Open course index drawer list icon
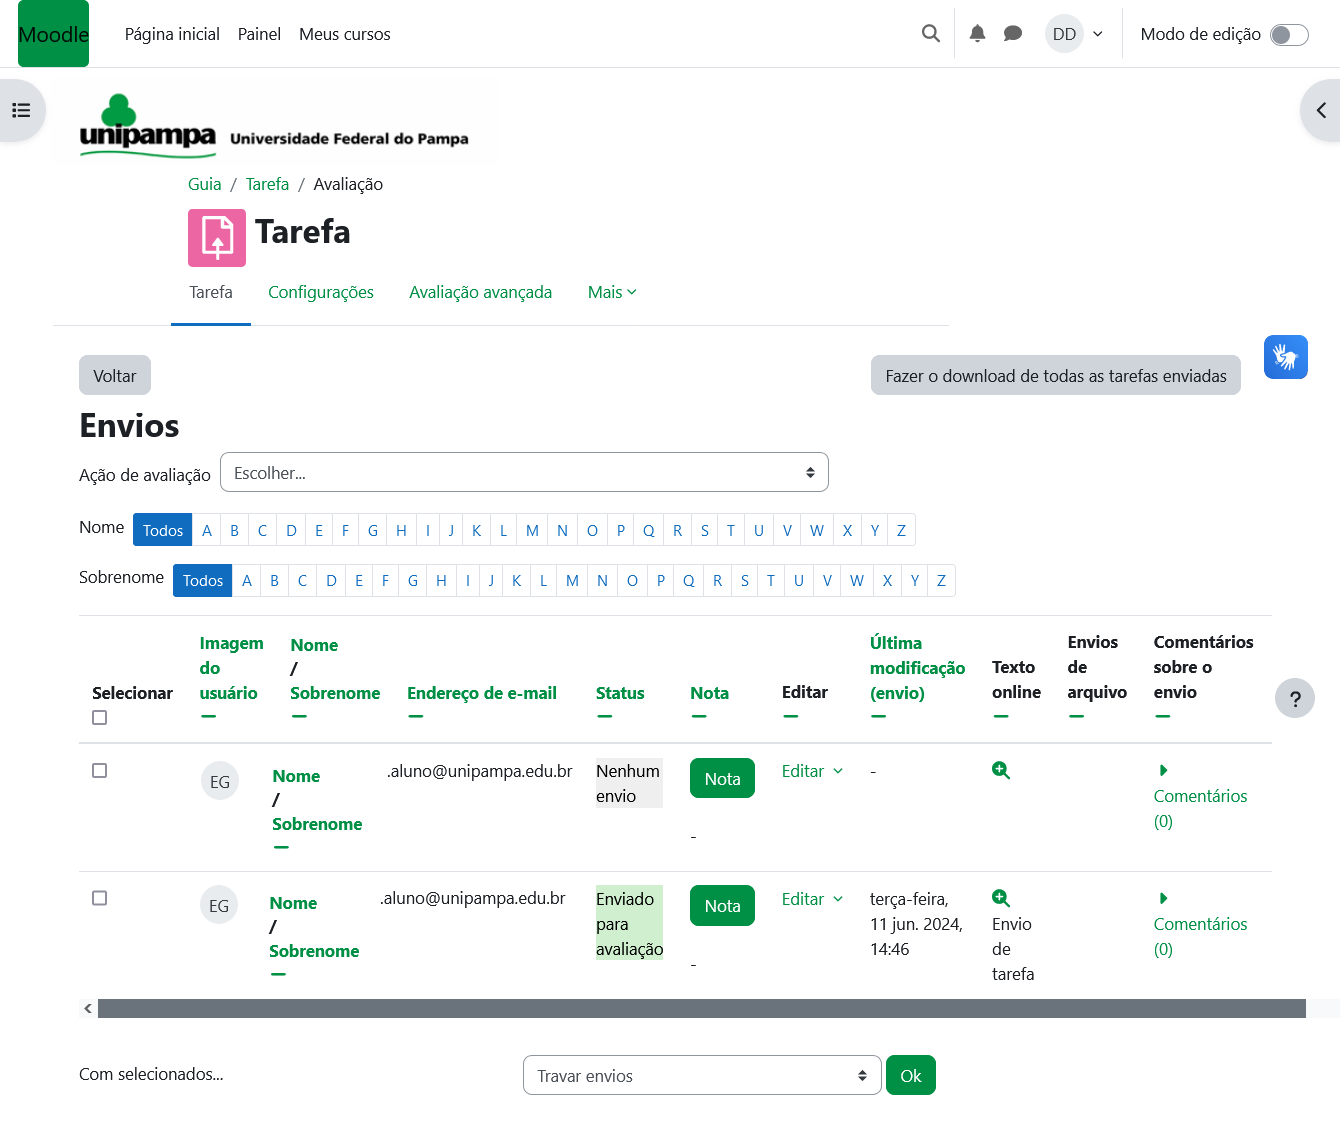This screenshot has width=1340, height=1126. pyautogui.click(x=21, y=111)
